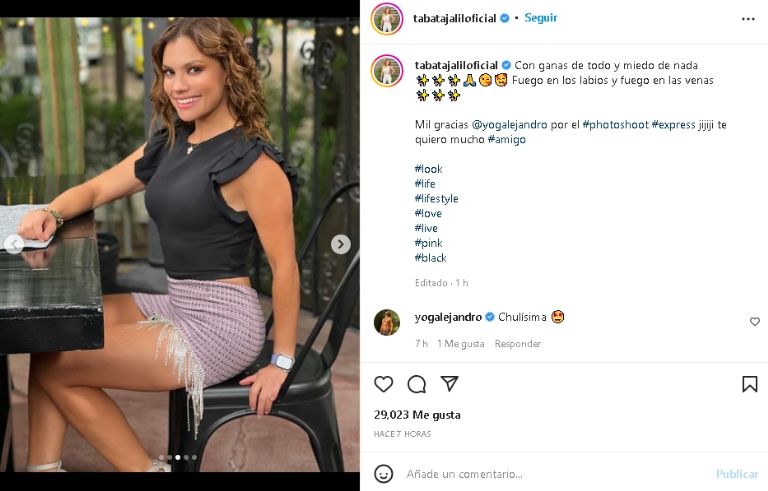Open the emoji picker in the comment box
The image size is (768, 491).
click(384, 473)
